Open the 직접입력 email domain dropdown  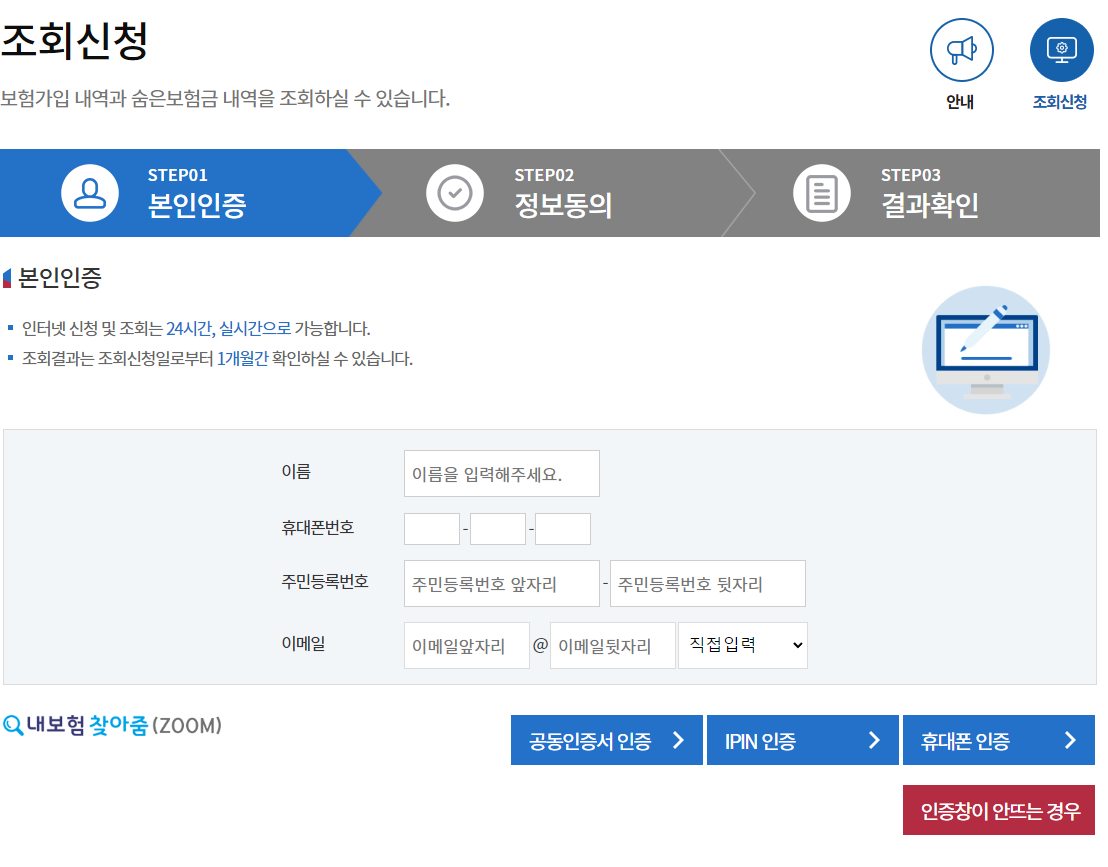point(743,645)
